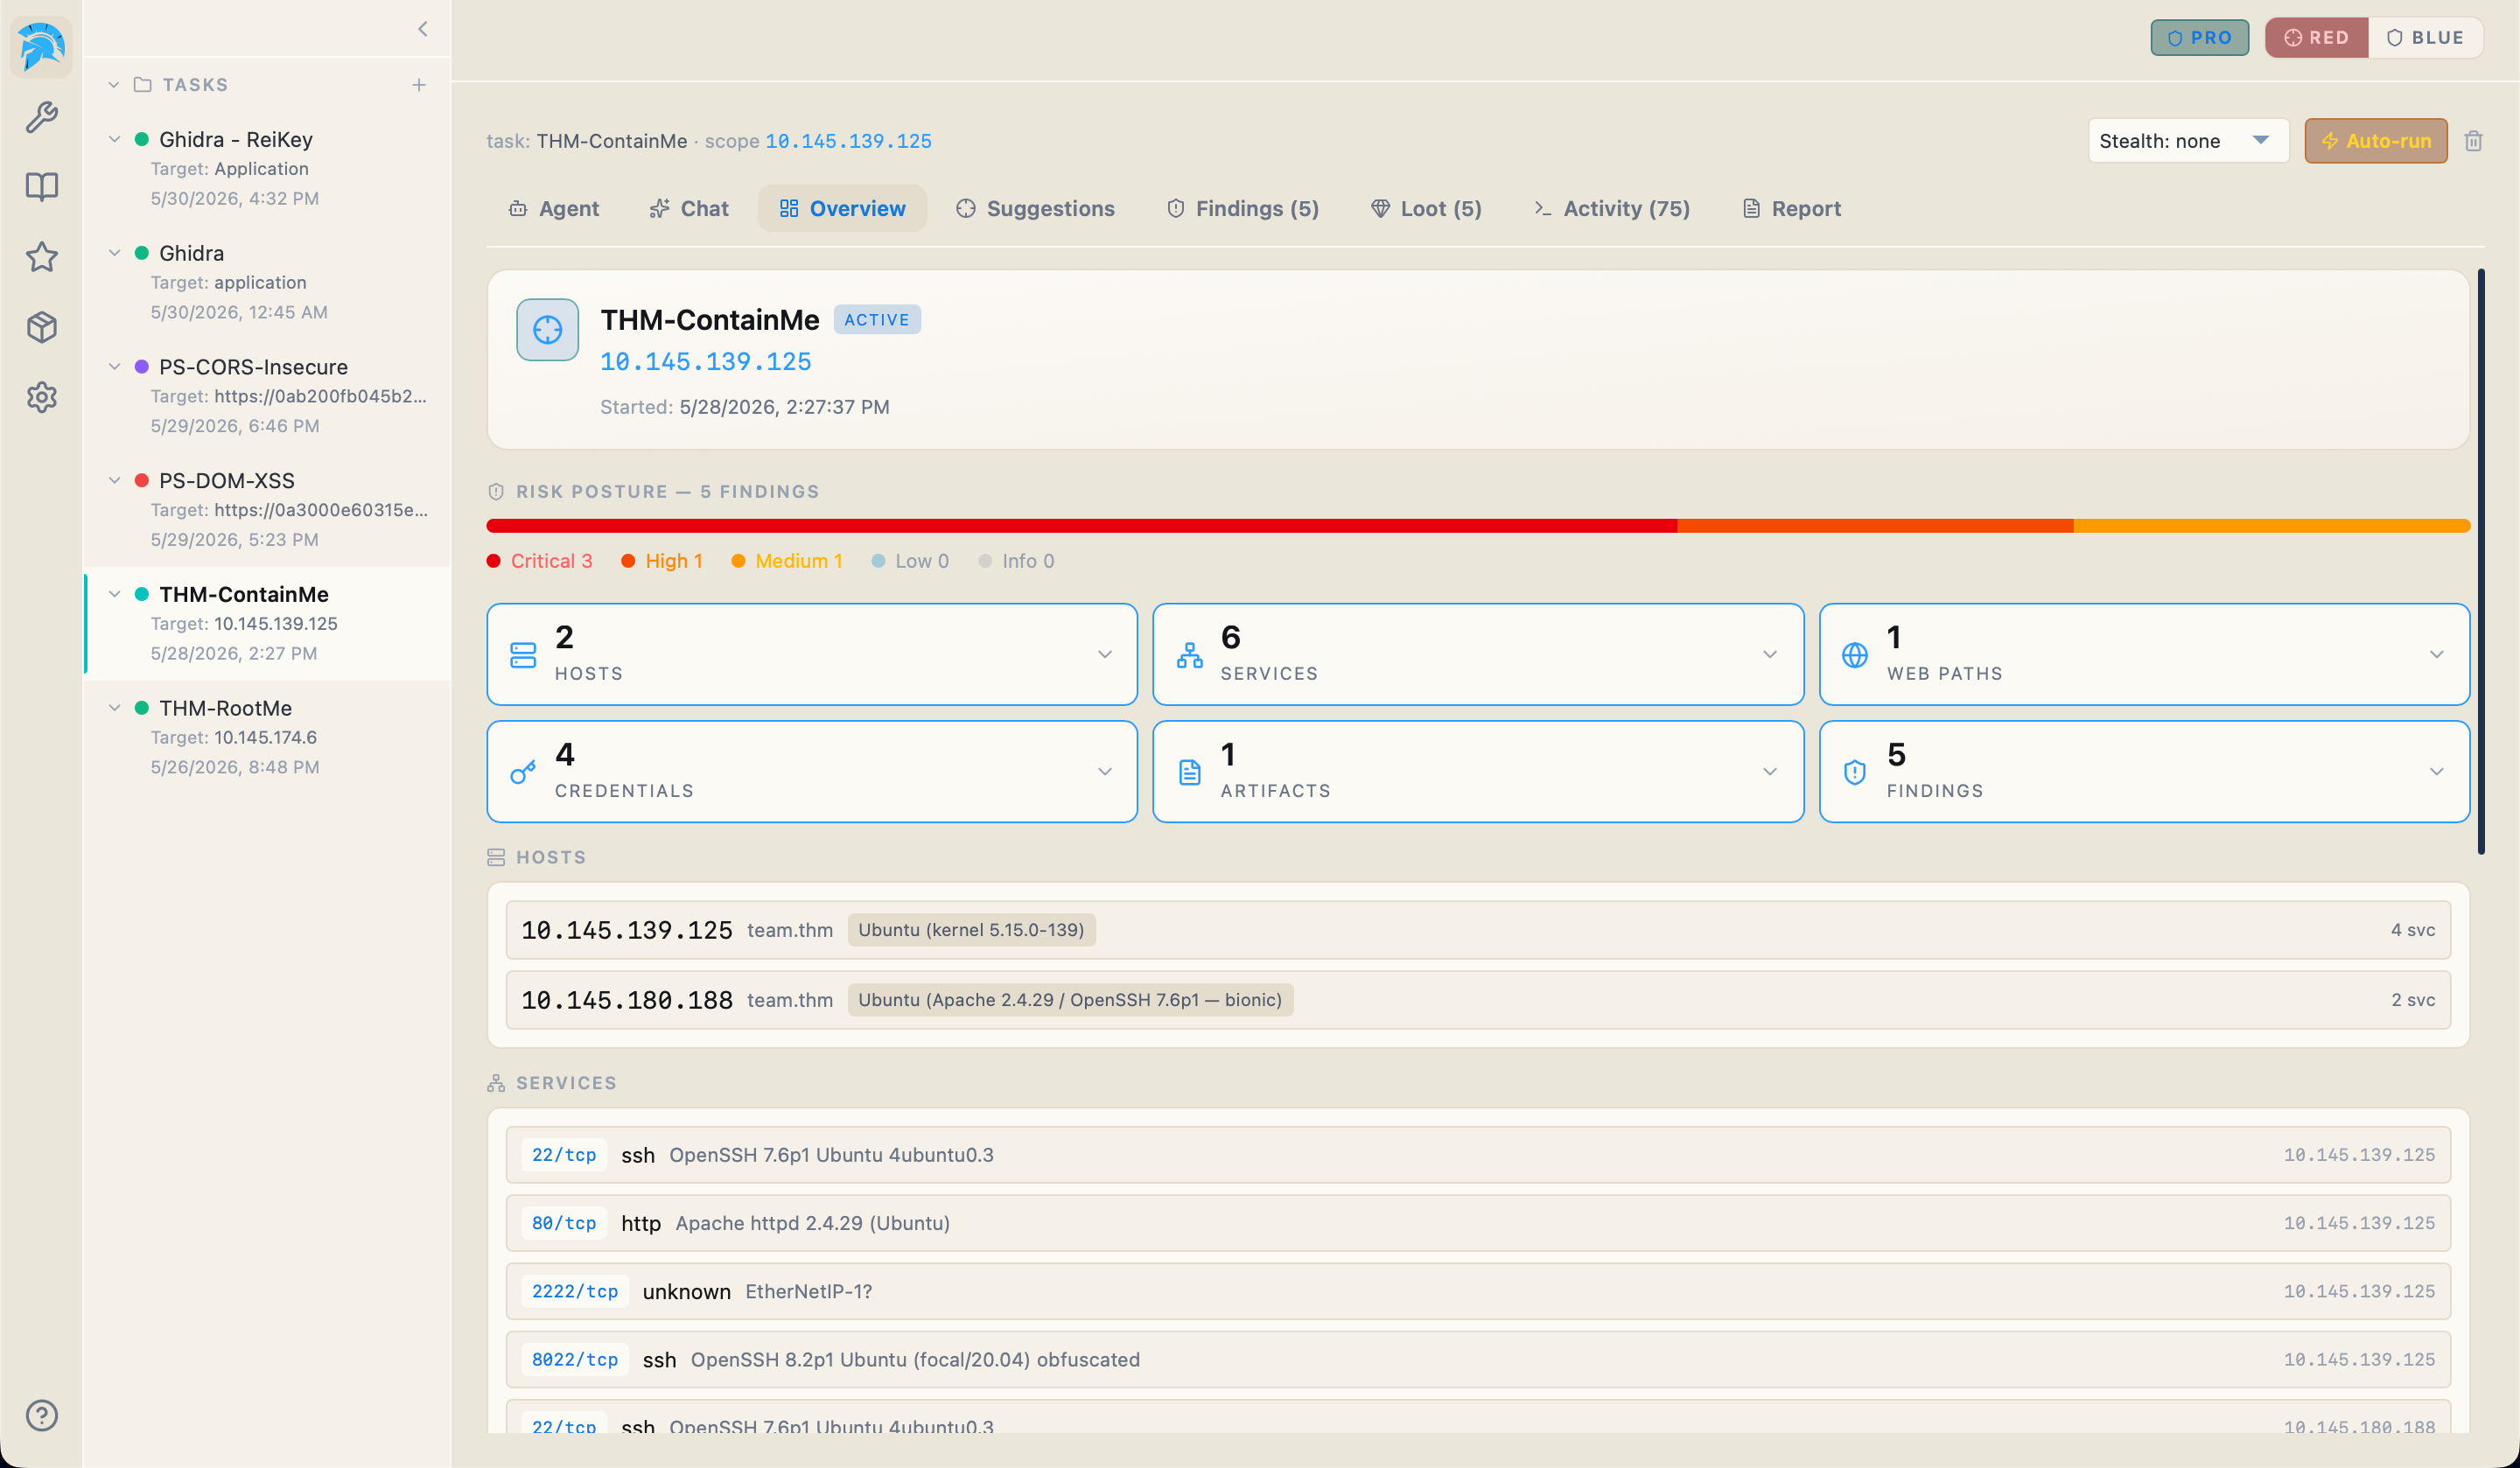Start Auto-run for this task
The width and height of the screenshot is (2520, 1468).
click(x=2375, y=141)
